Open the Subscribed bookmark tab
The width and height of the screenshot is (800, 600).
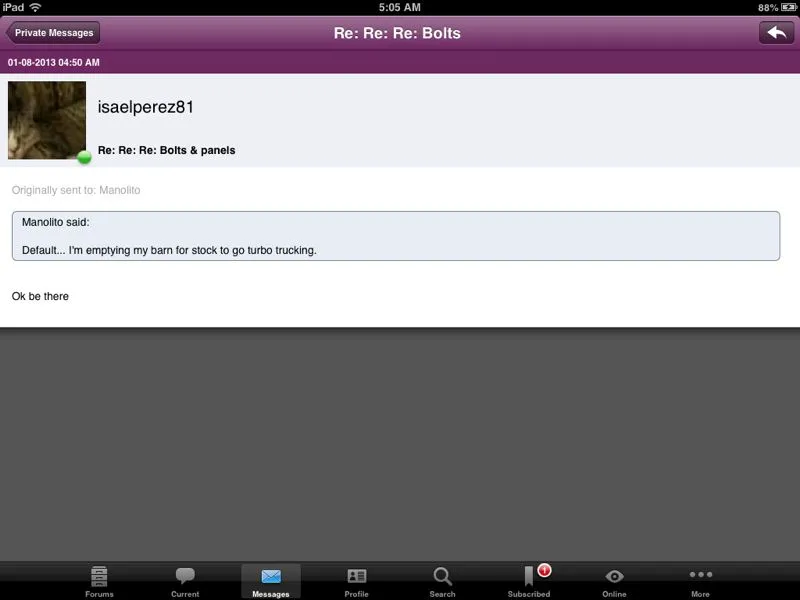click(529, 581)
